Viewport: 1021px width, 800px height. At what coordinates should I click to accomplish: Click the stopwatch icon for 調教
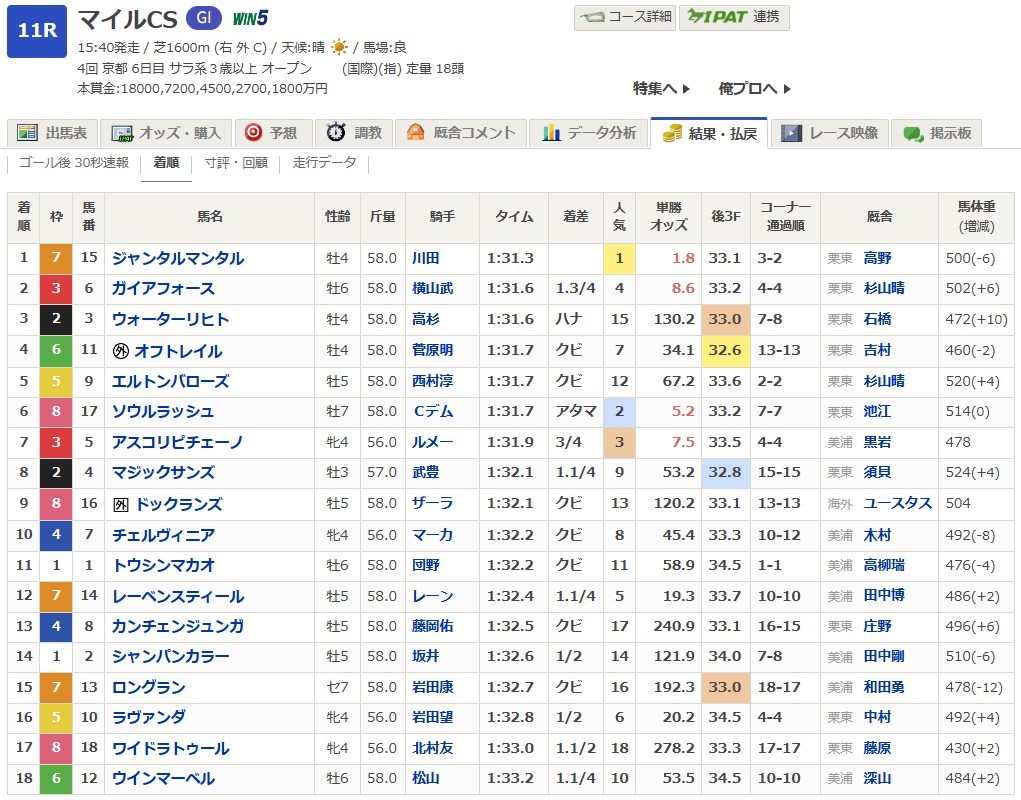coord(337,133)
